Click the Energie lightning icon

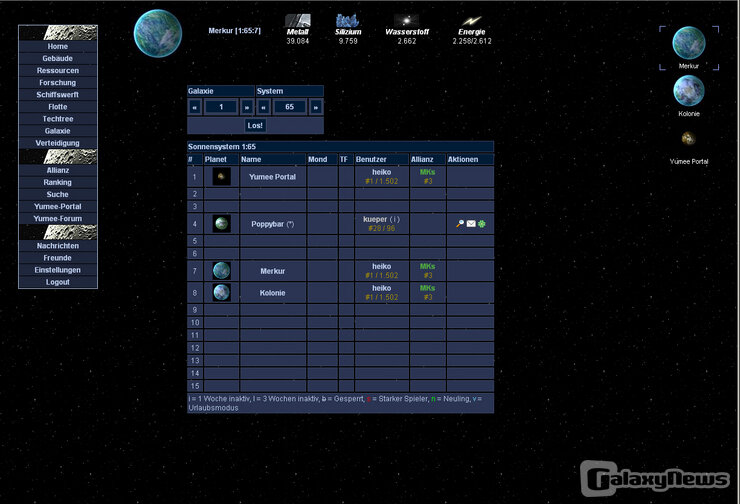[x=471, y=20]
